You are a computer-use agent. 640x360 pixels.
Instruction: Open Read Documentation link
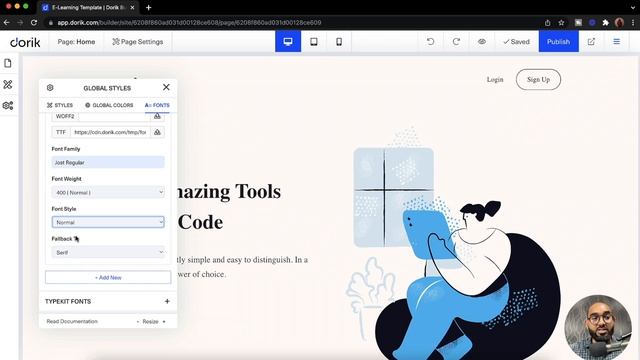tap(72, 322)
